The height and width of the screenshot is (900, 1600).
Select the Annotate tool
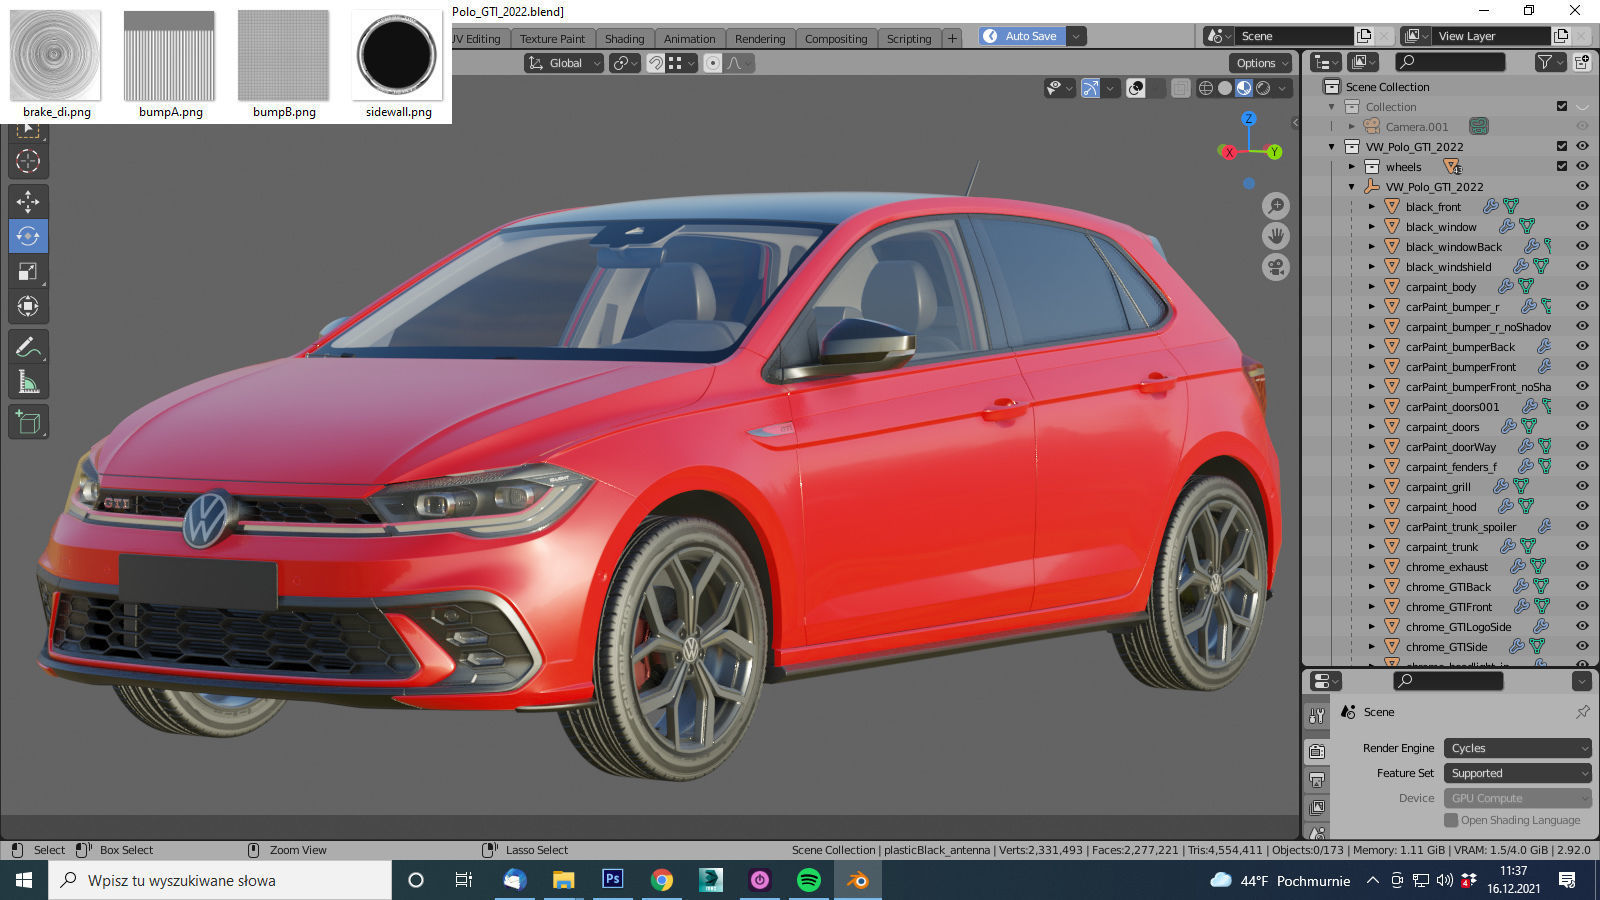[28, 347]
